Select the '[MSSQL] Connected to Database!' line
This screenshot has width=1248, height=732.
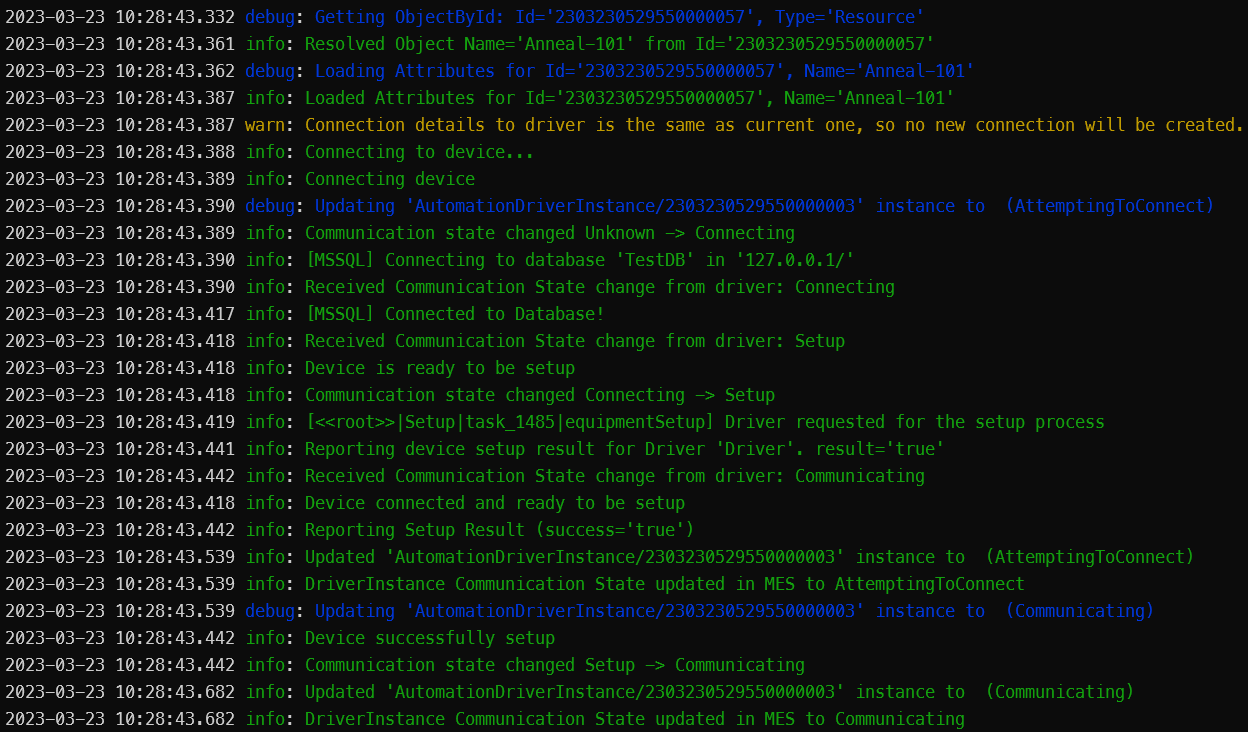point(305,314)
